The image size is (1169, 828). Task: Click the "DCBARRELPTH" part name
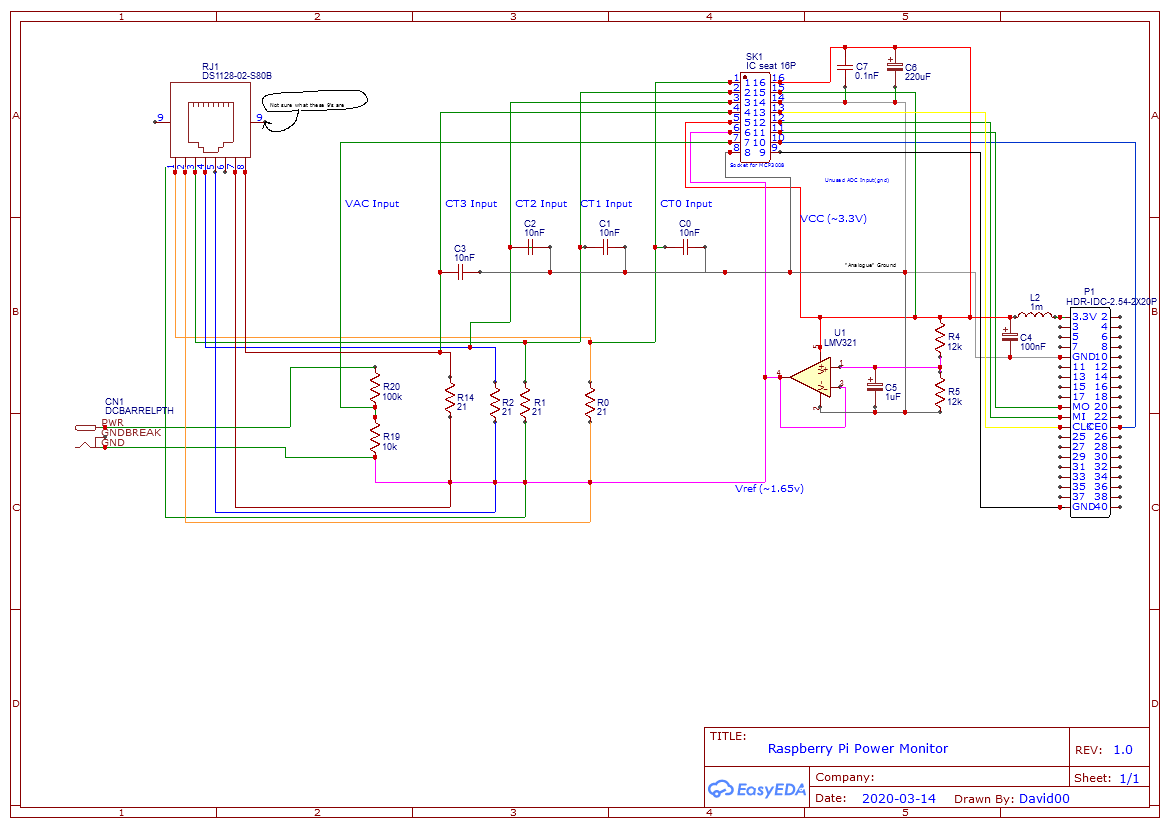(x=139, y=411)
